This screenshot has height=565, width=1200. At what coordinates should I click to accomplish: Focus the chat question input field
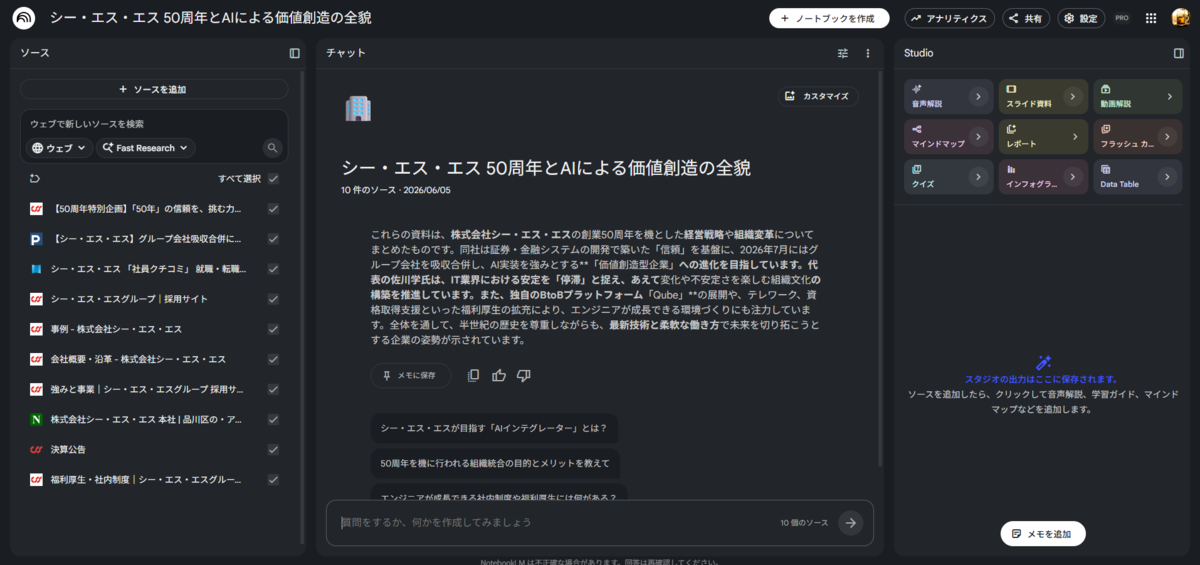[555, 522]
